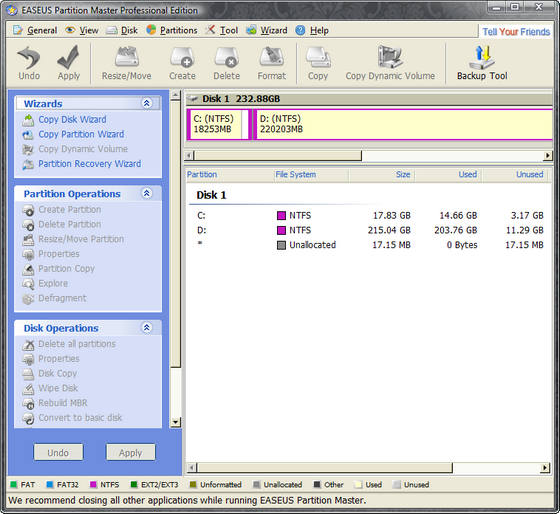560x514 pixels.
Task: Collapse the Wizards panel
Action: [x=147, y=103]
